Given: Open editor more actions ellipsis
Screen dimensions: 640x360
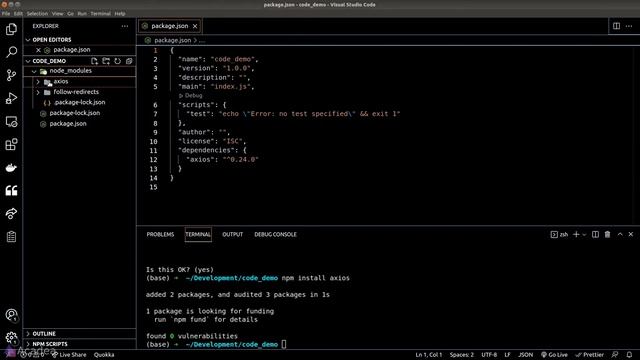Looking at the screenshot, I should [x=629, y=26].
